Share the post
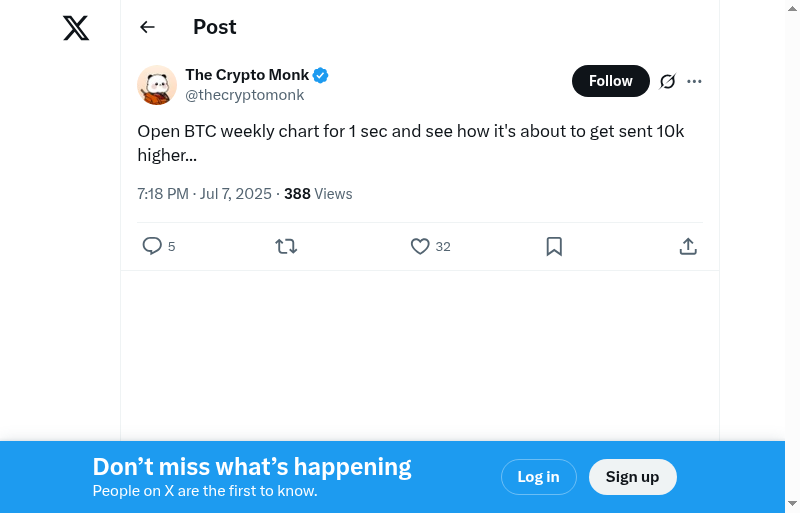The height and width of the screenshot is (513, 800). (x=688, y=246)
